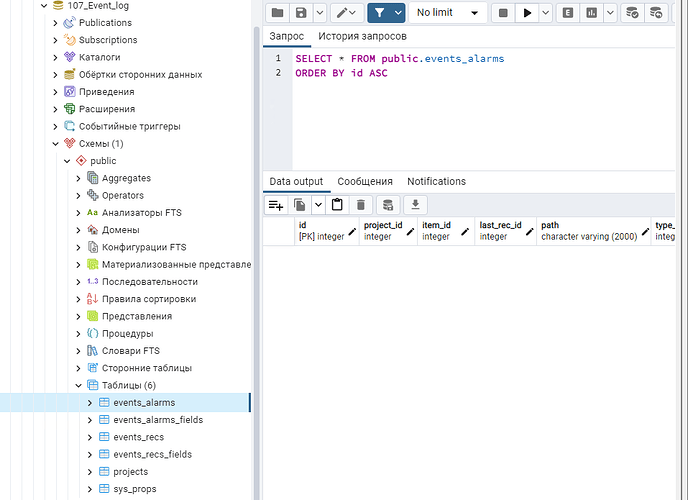This screenshot has height=500, width=688.
Task: Click the Explain query E button
Action: [568, 13]
